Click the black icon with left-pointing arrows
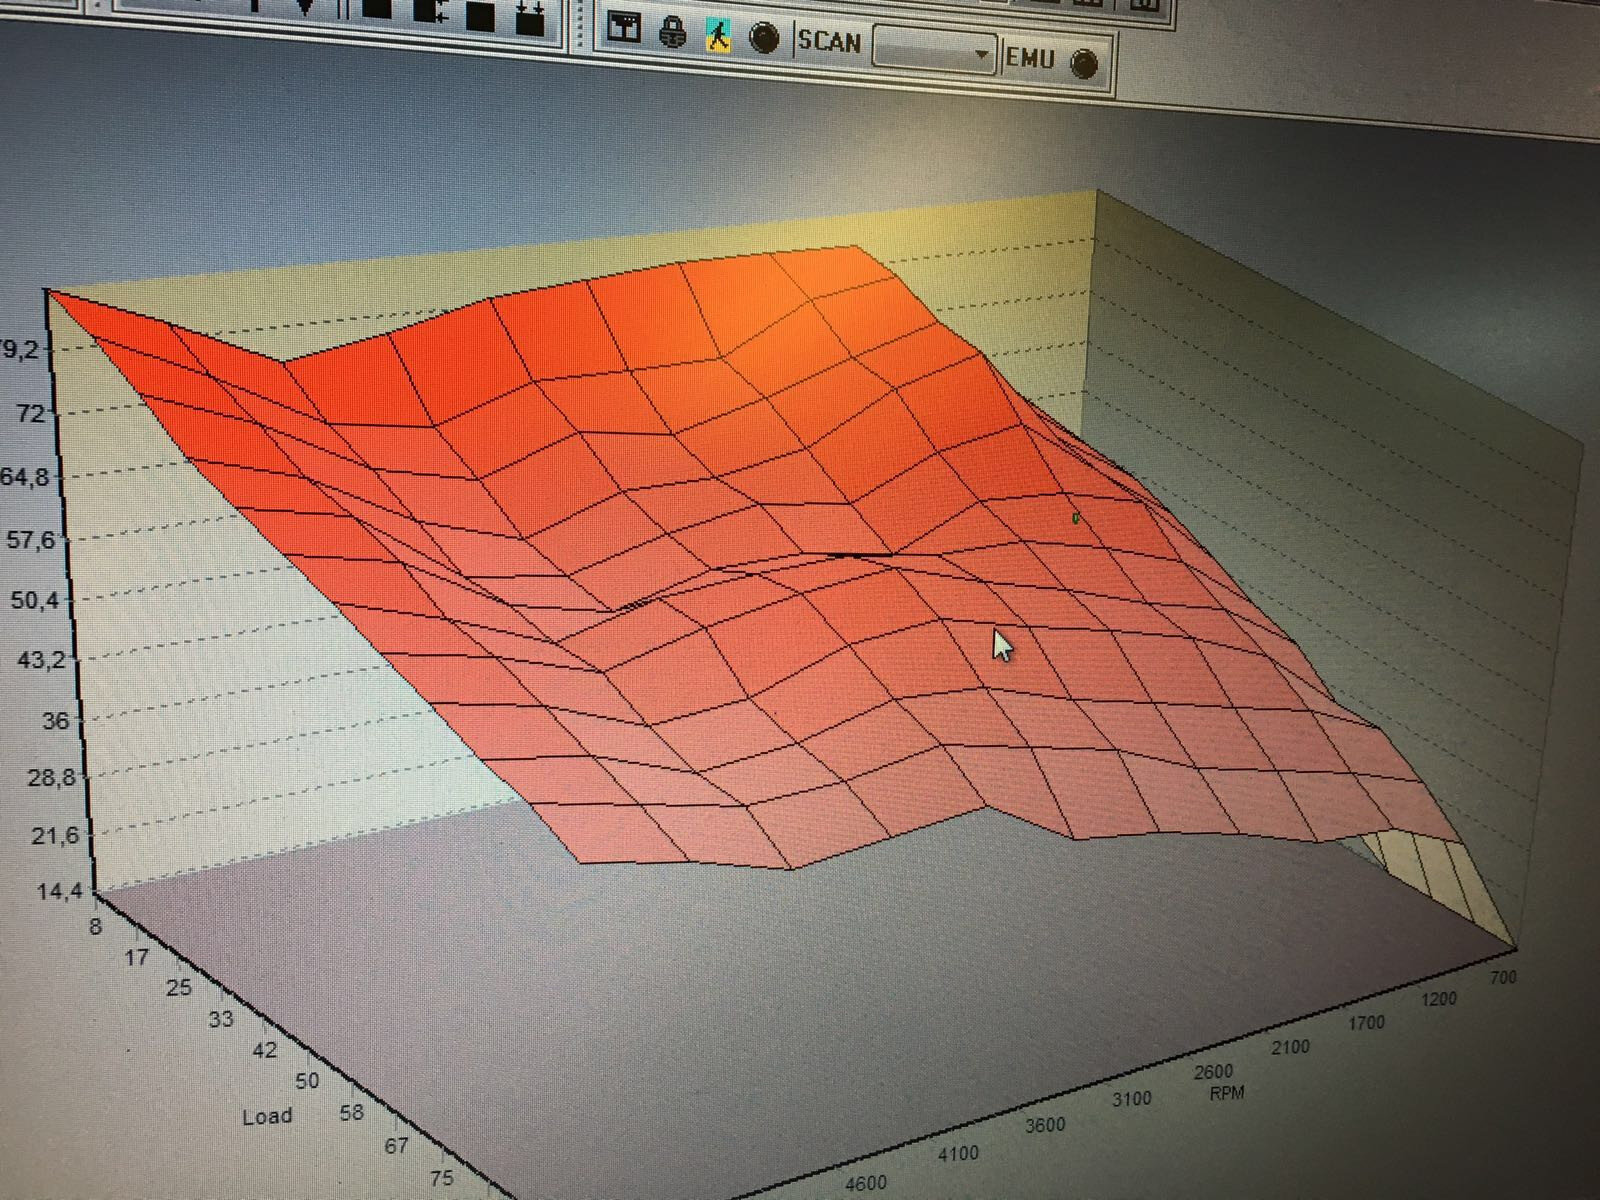The width and height of the screenshot is (1600, 1200). [431, 11]
